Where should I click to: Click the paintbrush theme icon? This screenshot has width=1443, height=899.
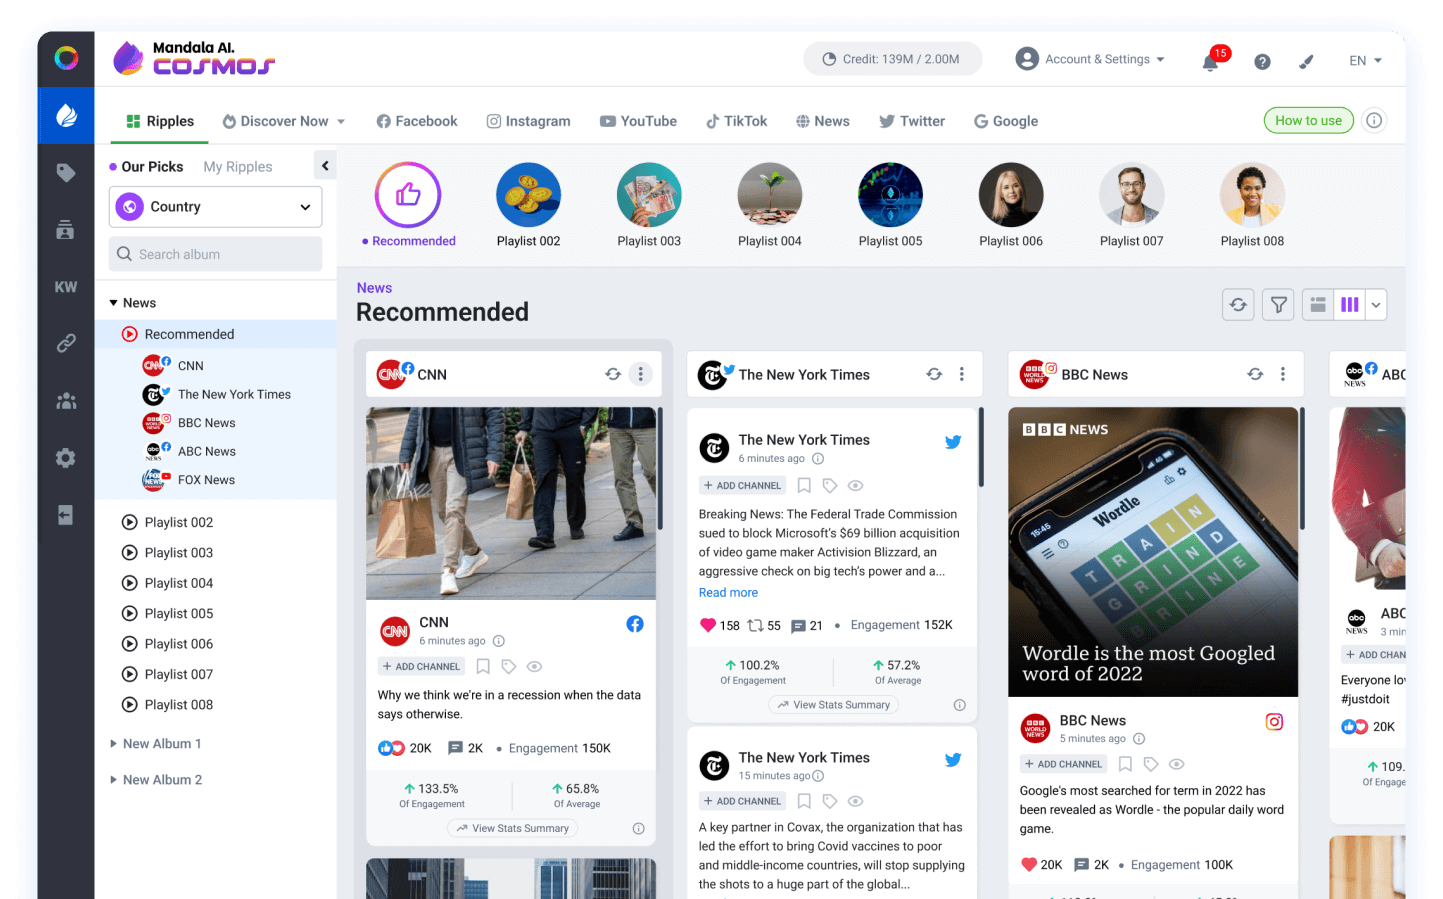coord(1306,62)
